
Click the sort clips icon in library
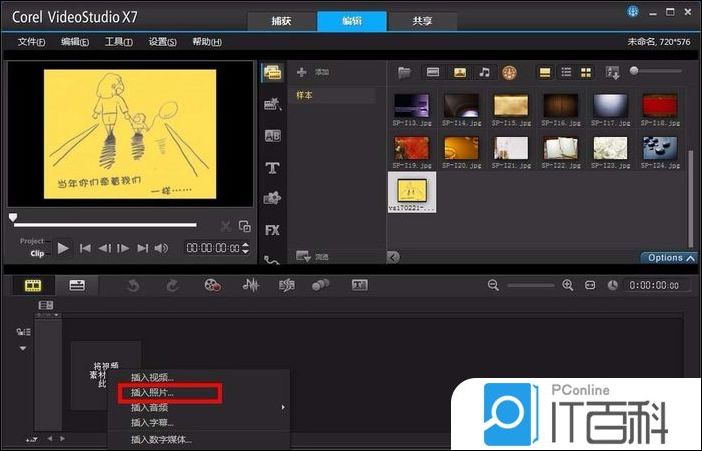click(x=612, y=72)
